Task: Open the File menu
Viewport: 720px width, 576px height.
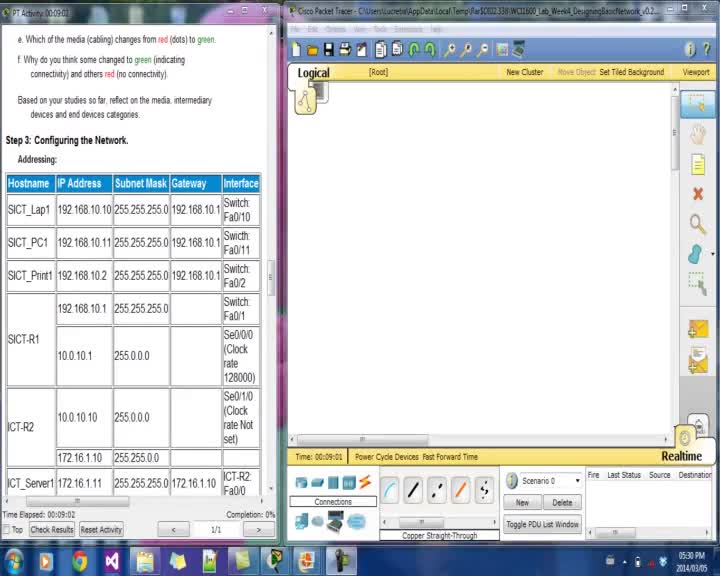Action: [x=295, y=29]
